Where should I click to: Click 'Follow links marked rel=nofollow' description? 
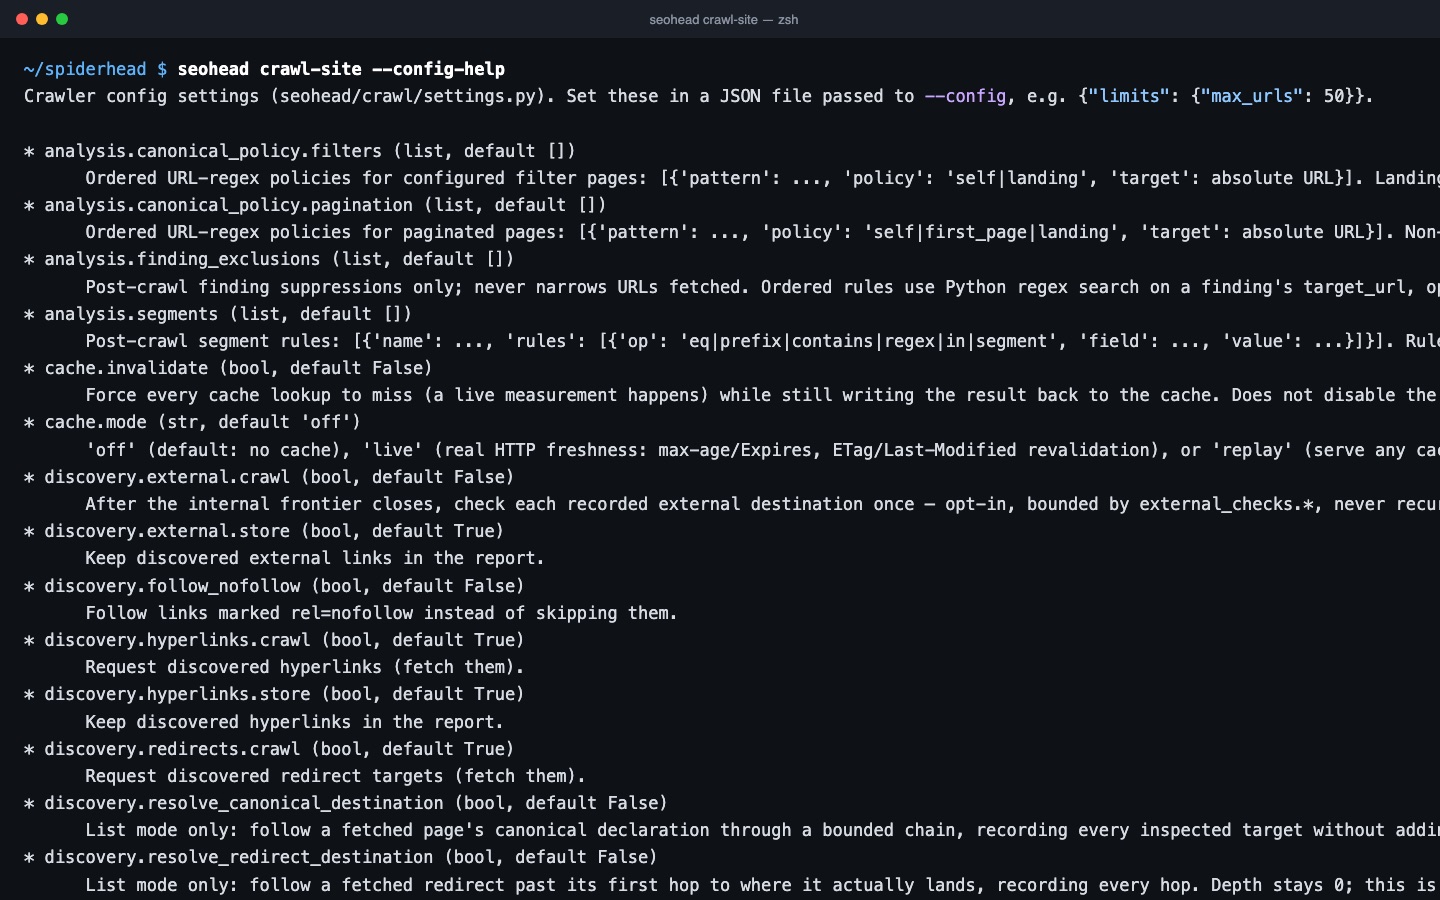tap(382, 613)
